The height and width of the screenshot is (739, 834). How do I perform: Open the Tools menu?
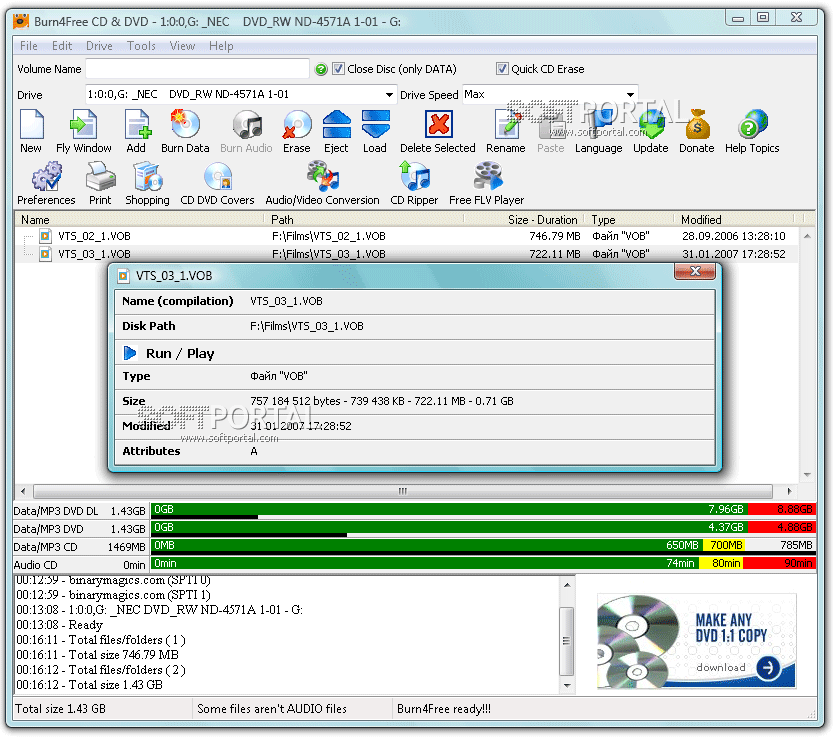[141, 45]
